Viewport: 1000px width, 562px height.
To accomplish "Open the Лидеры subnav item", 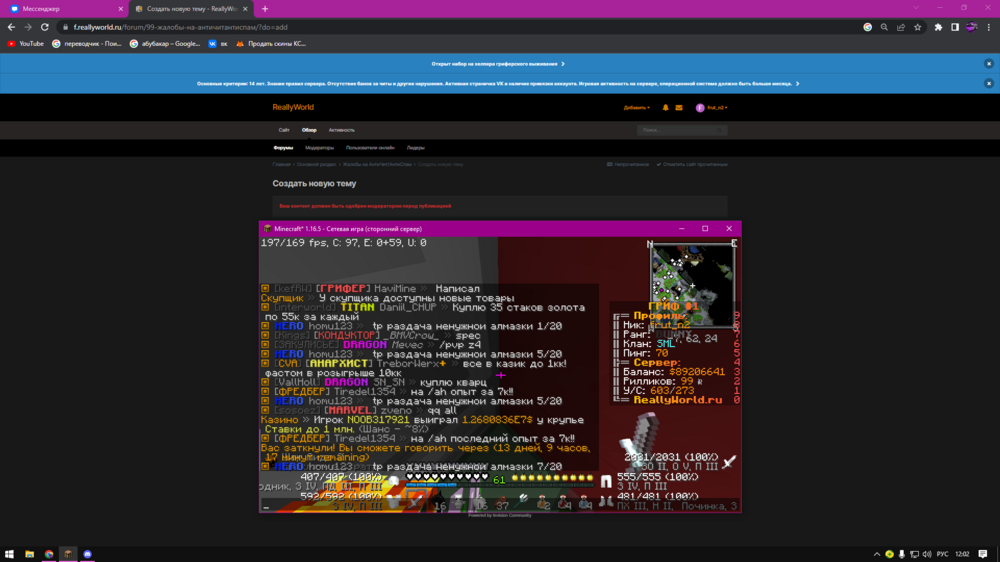I will pyautogui.click(x=415, y=148).
